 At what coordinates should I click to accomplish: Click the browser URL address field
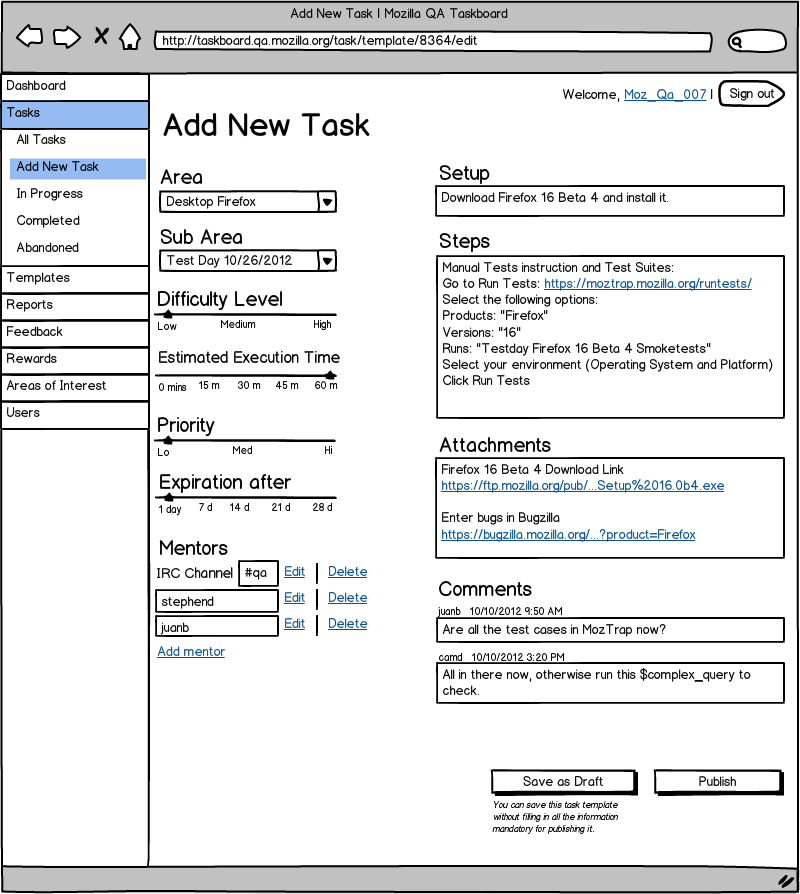pyautogui.click(x=433, y=41)
